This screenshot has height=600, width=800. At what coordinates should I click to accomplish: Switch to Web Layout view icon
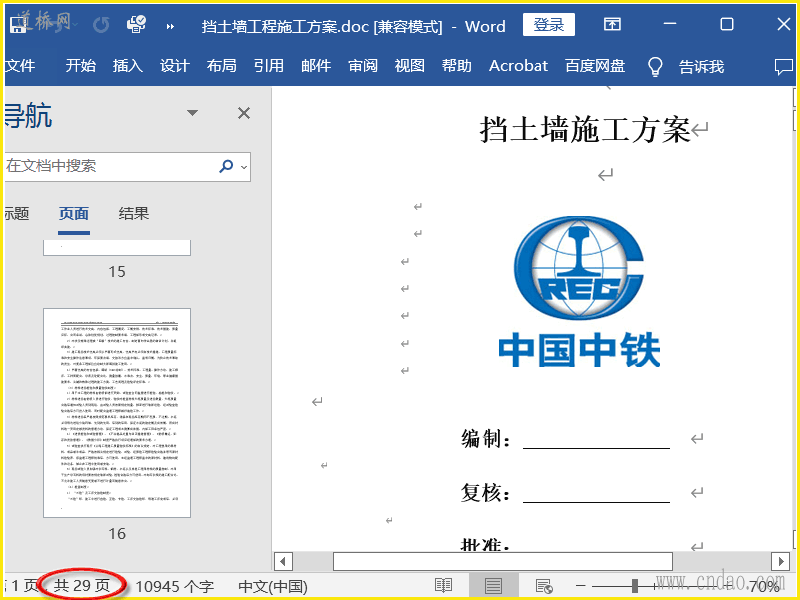pyautogui.click(x=544, y=586)
